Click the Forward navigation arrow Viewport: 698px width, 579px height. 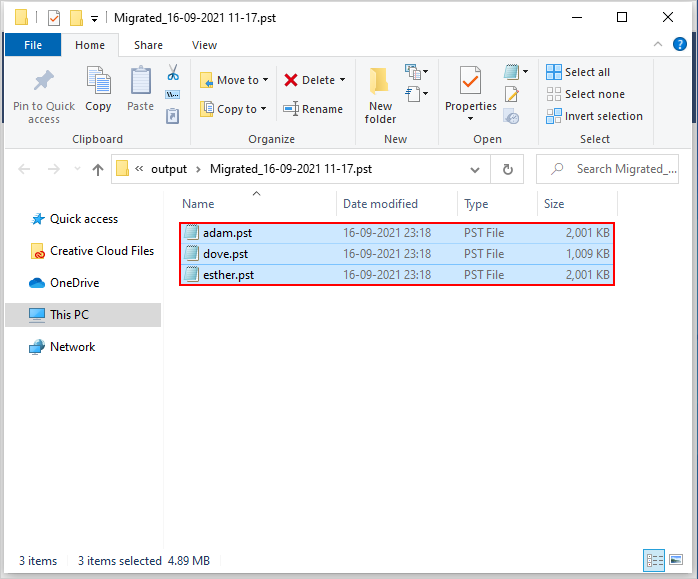53,169
